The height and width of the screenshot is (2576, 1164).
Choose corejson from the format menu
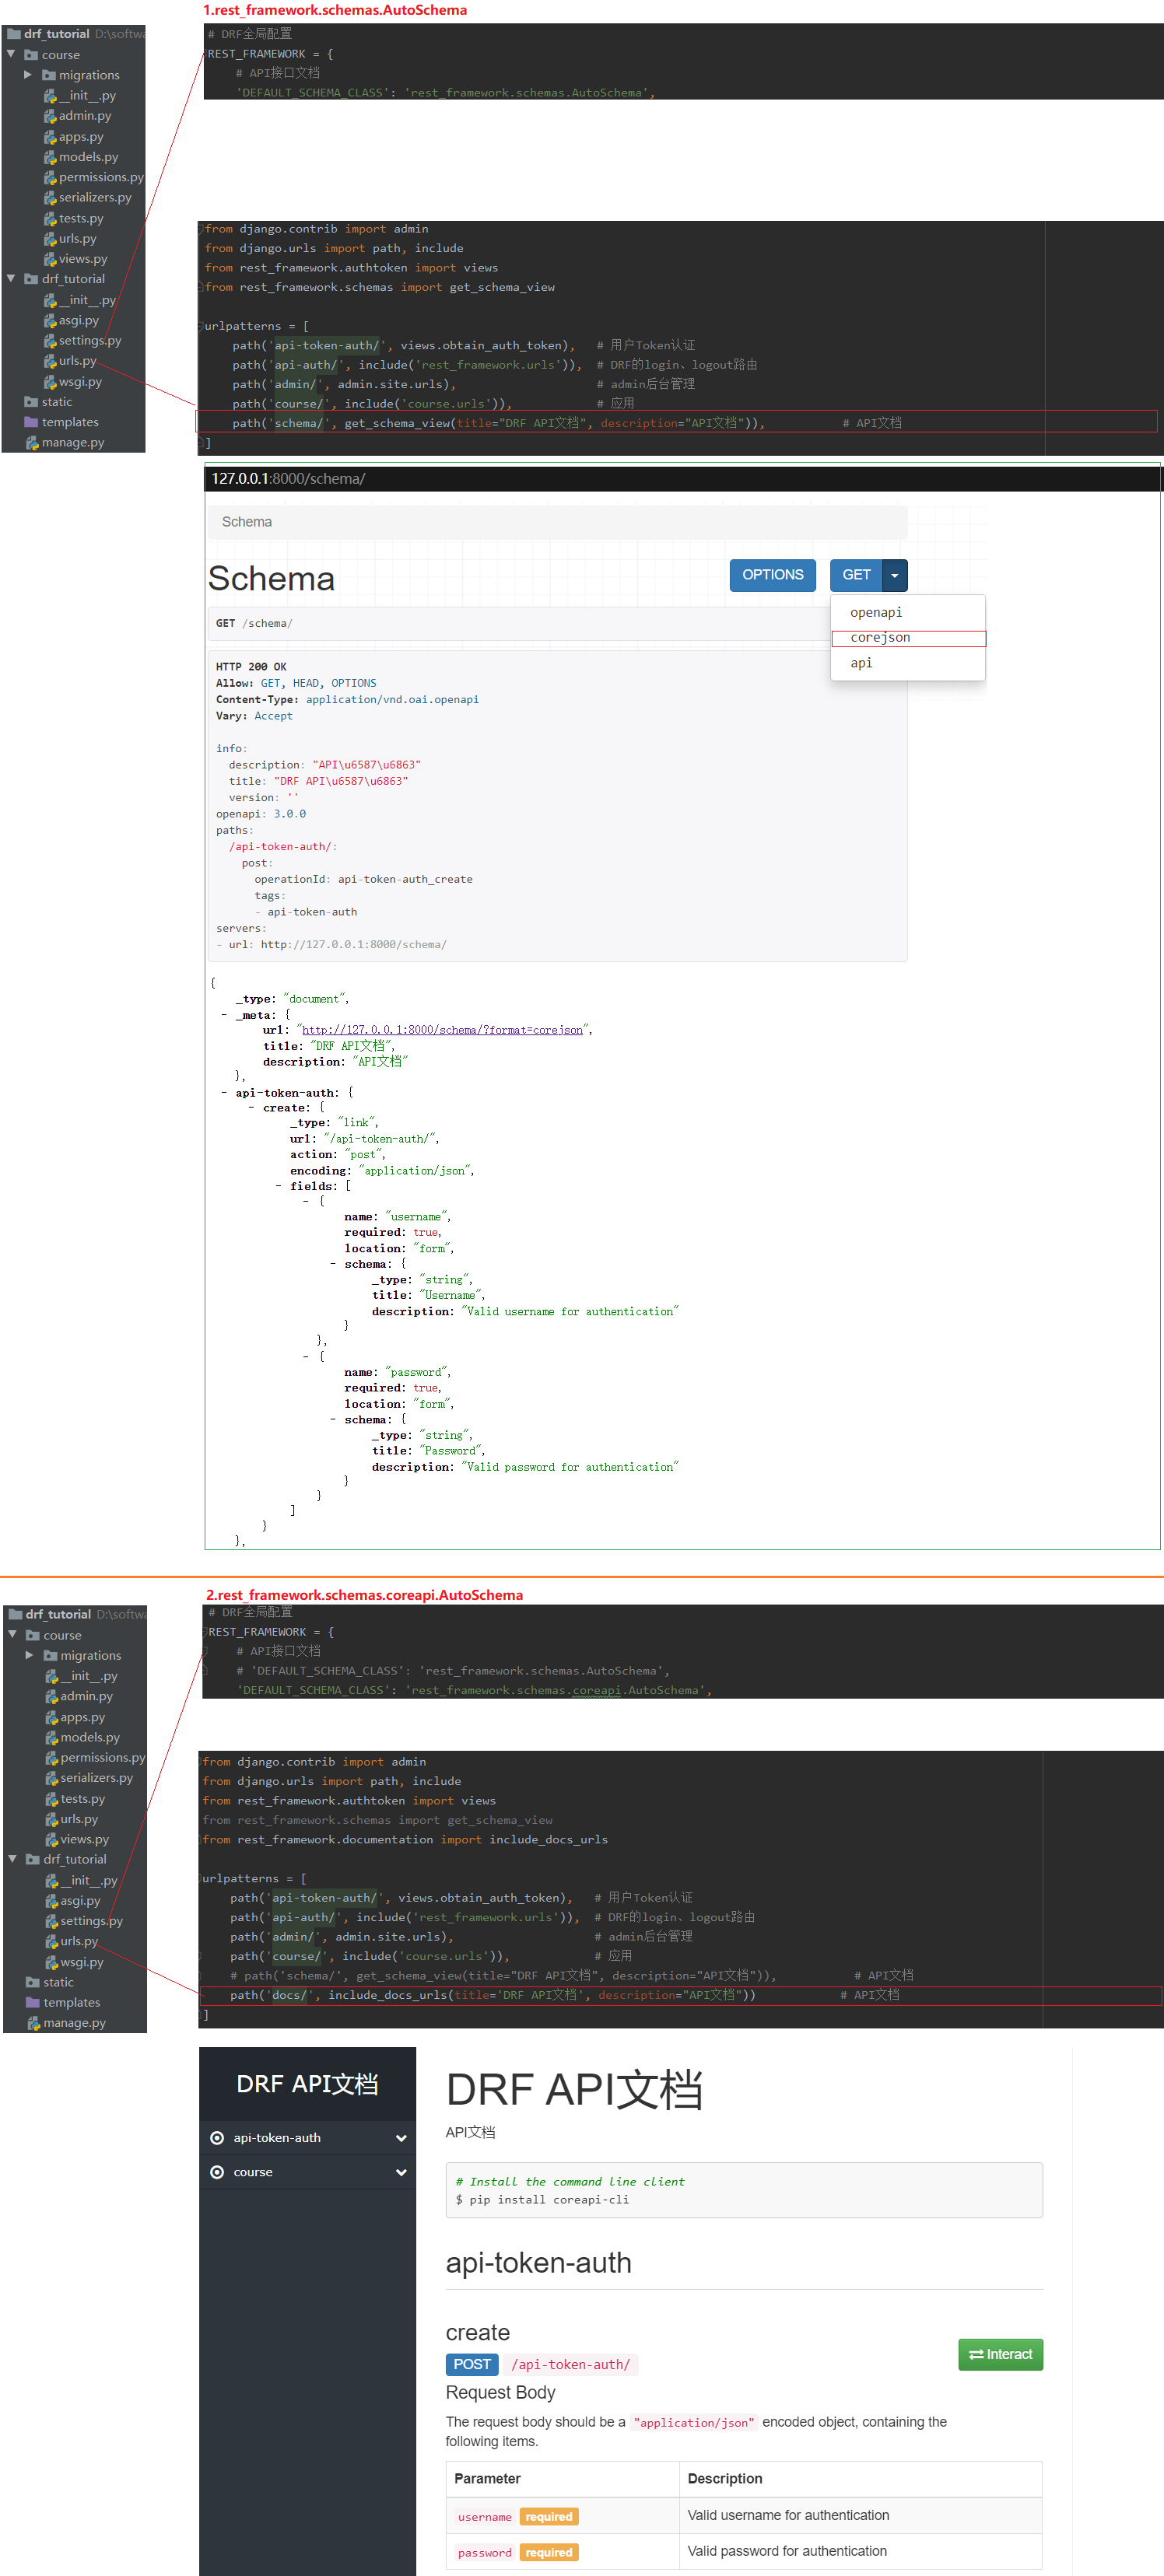(x=880, y=638)
